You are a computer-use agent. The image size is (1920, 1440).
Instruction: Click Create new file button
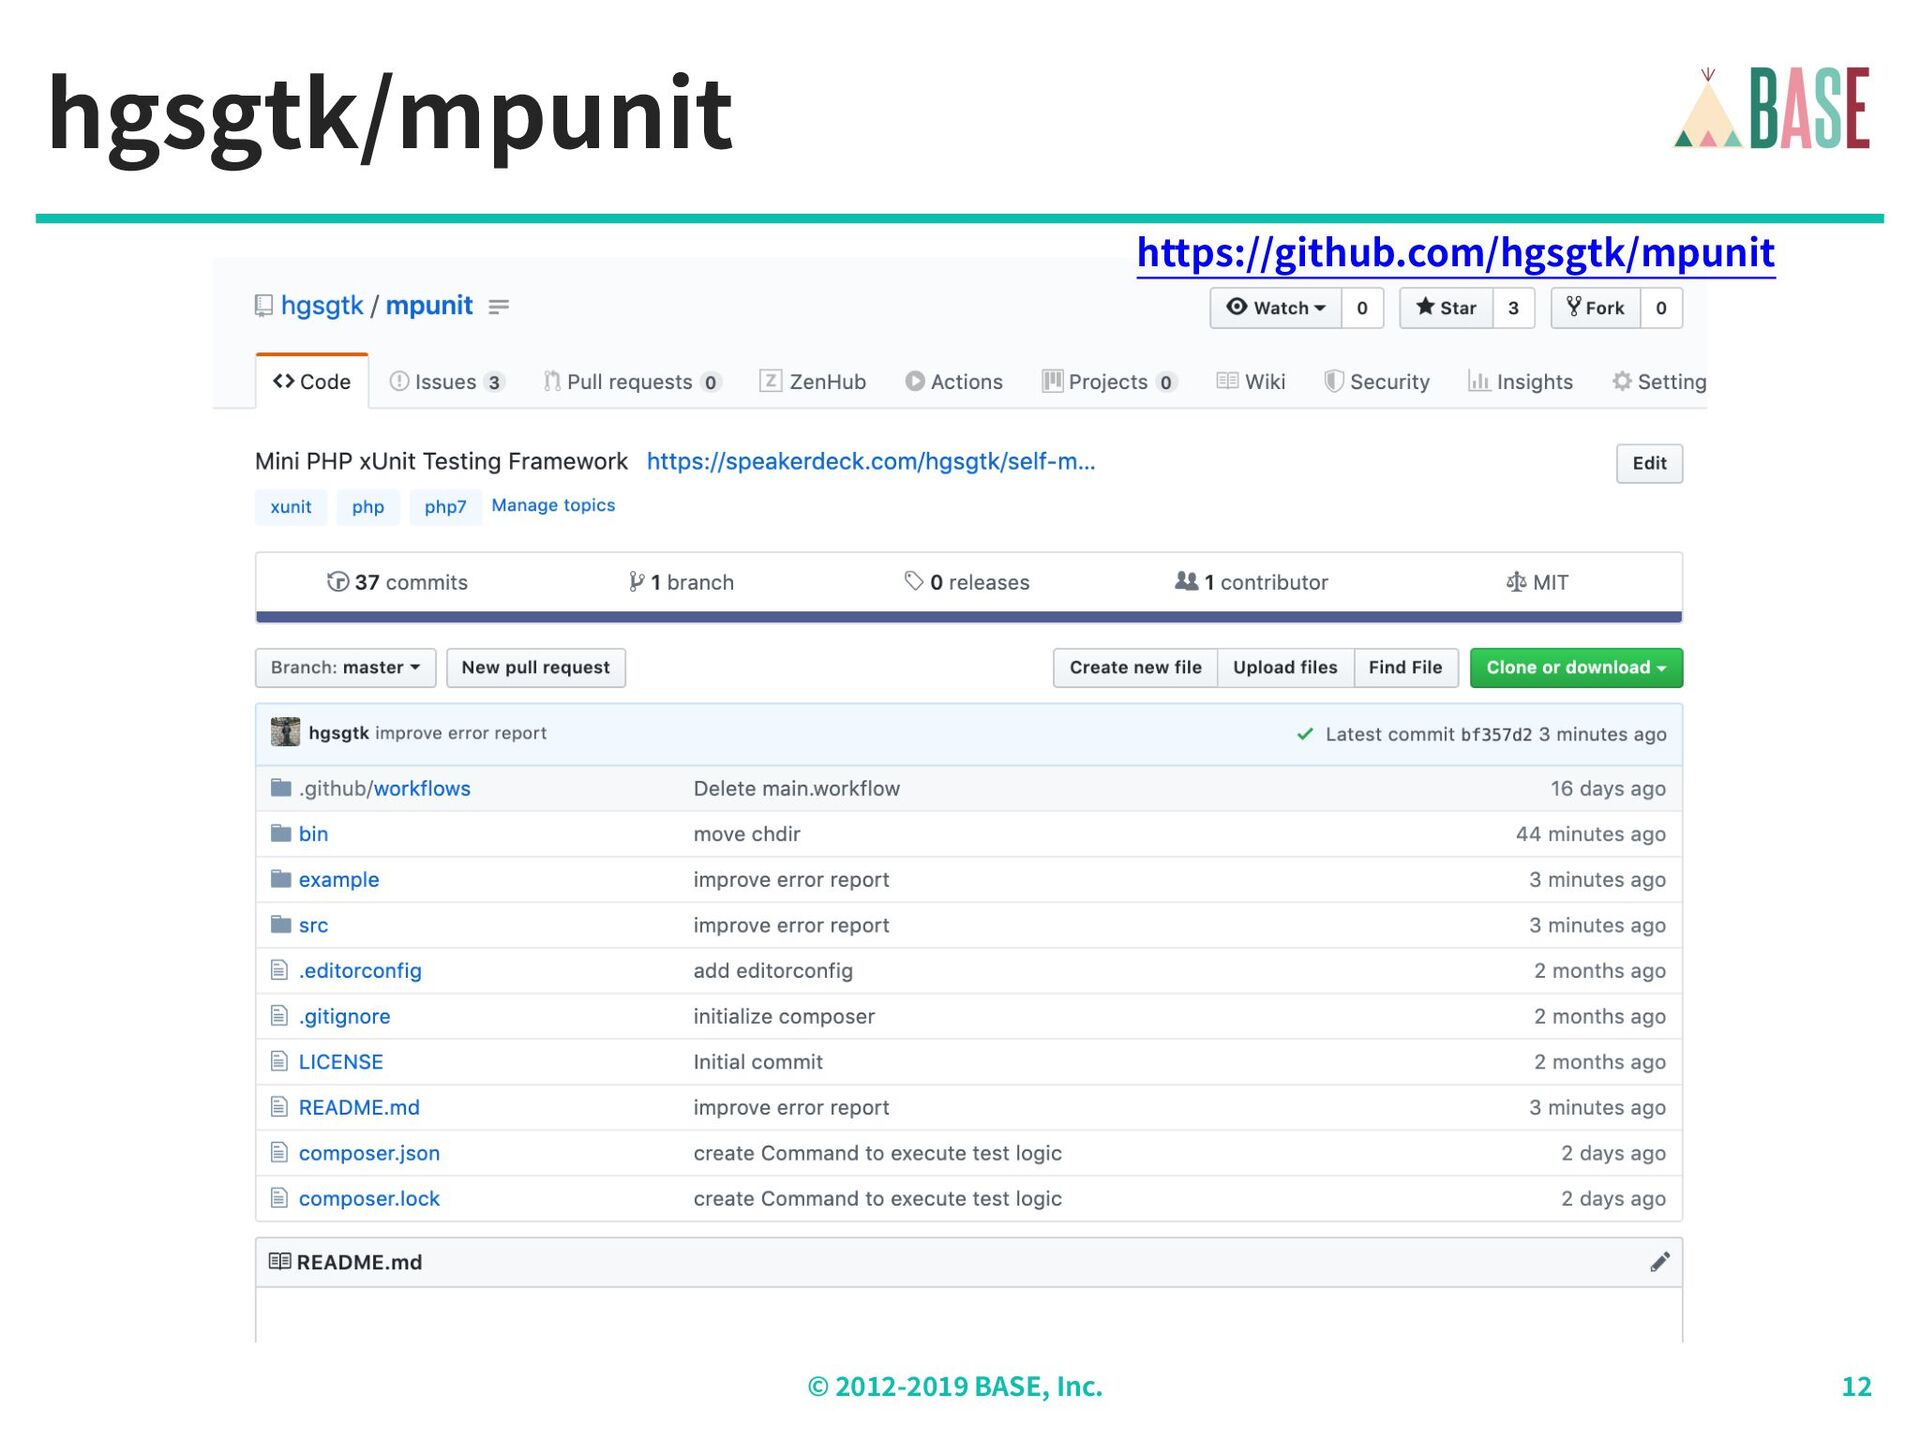click(1136, 668)
